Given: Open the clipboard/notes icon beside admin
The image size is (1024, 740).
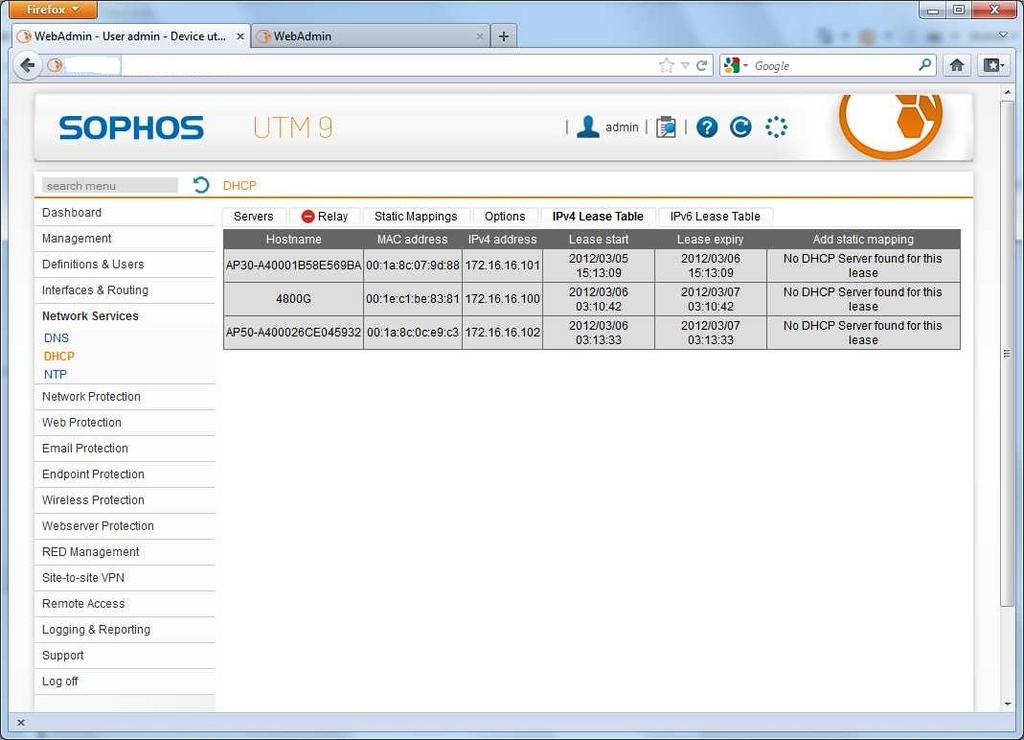Looking at the screenshot, I should [665, 127].
